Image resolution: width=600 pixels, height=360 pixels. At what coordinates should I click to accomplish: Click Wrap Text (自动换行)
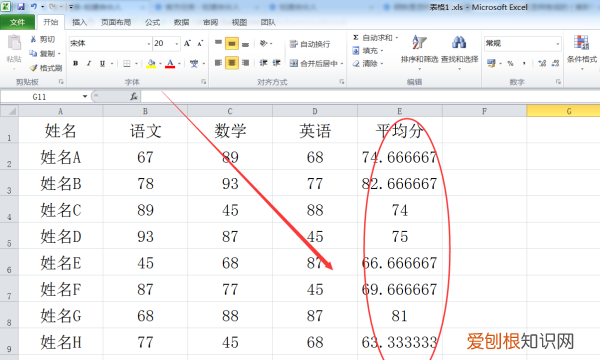pyautogui.click(x=310, y=44)
